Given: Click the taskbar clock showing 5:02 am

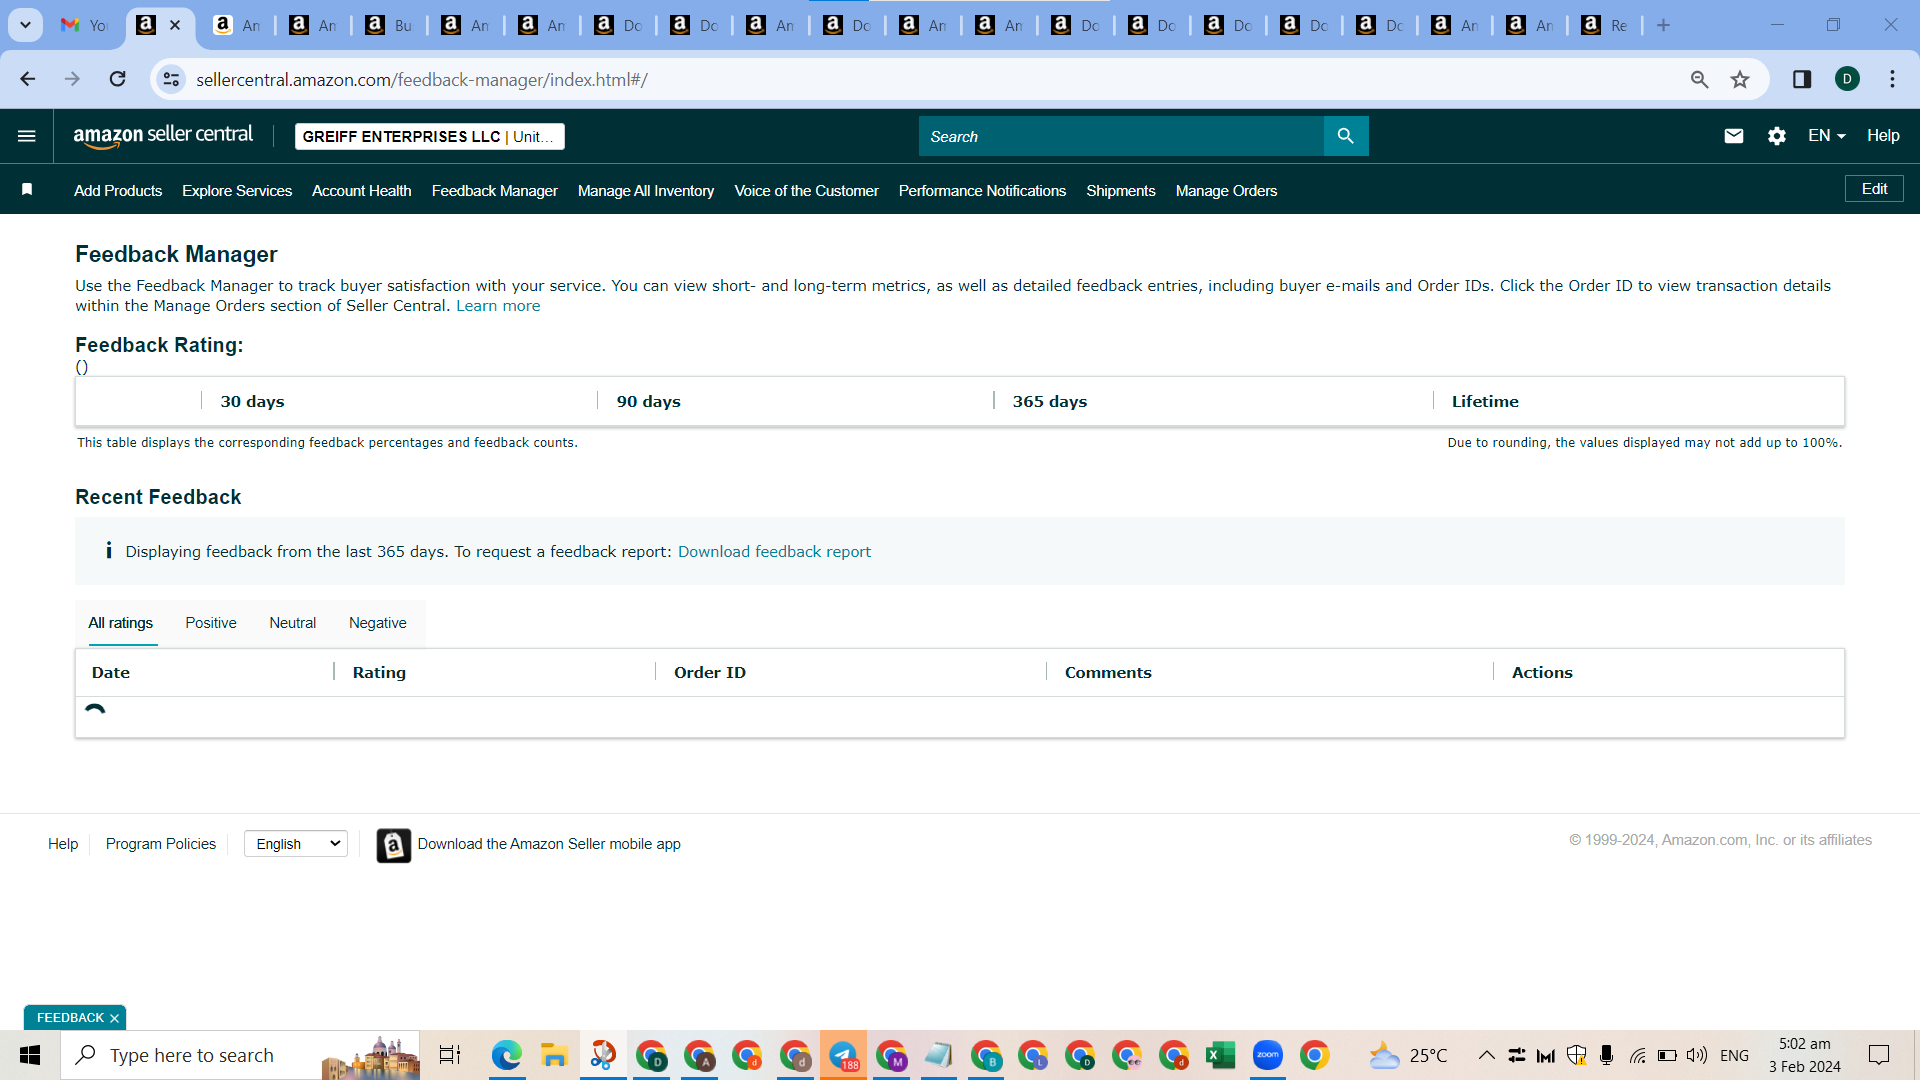Looking at the screenshot, I should click(x=1805, y=1055).
